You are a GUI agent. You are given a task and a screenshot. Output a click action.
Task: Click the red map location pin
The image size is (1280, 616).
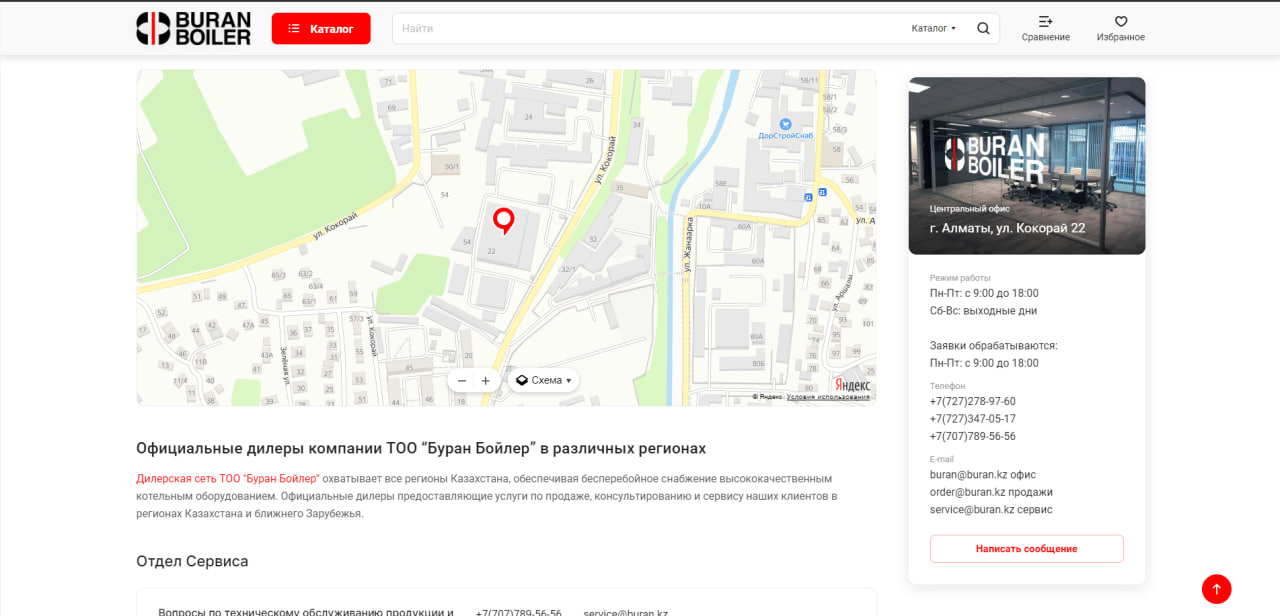tap(504, 221)
